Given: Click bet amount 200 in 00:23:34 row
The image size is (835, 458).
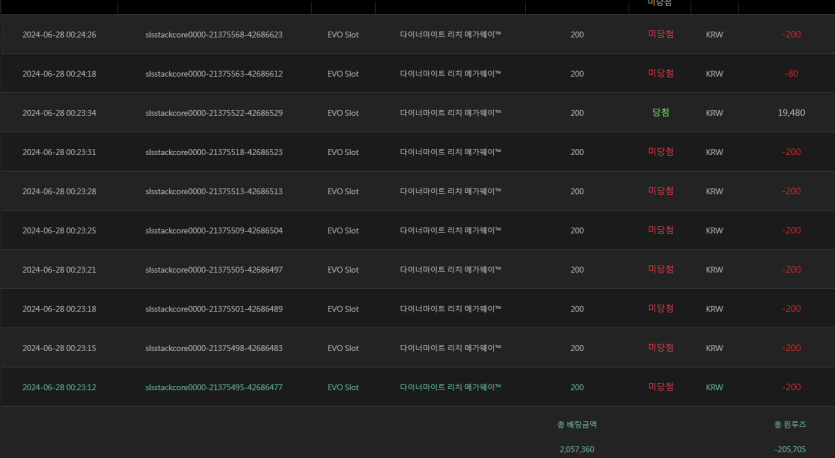Looking at the screenshot, I should pos(577,113).
